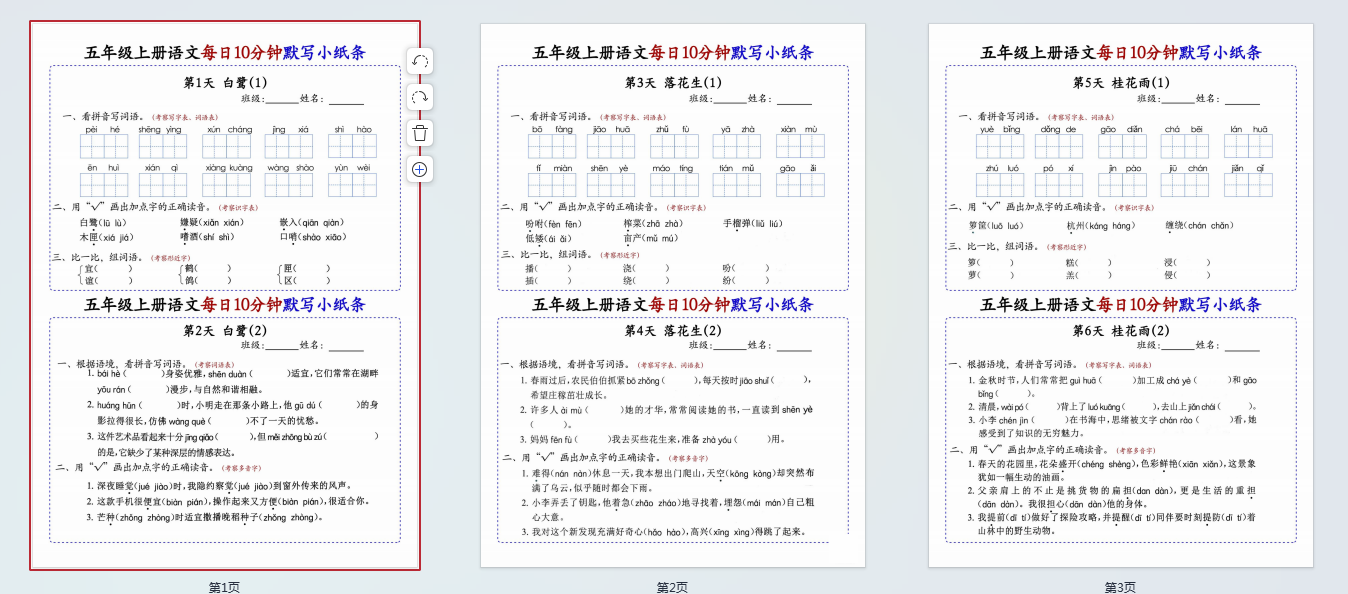Click the 第4天 落花生(2) heading
Screen dimensions: 1348x594
tap(673, 330)
